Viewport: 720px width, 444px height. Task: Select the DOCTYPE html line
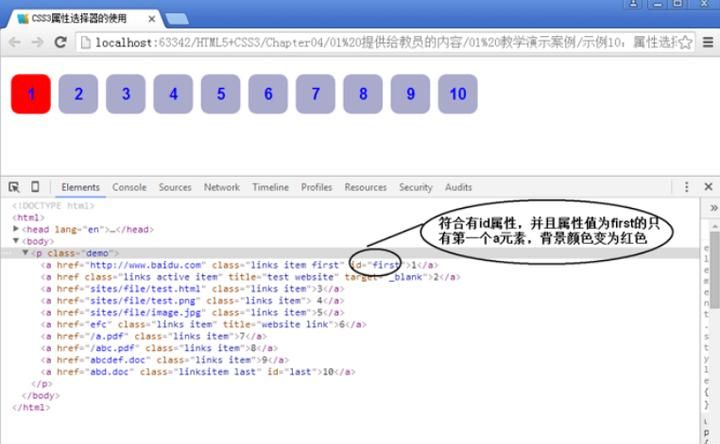tap(53, 205)
